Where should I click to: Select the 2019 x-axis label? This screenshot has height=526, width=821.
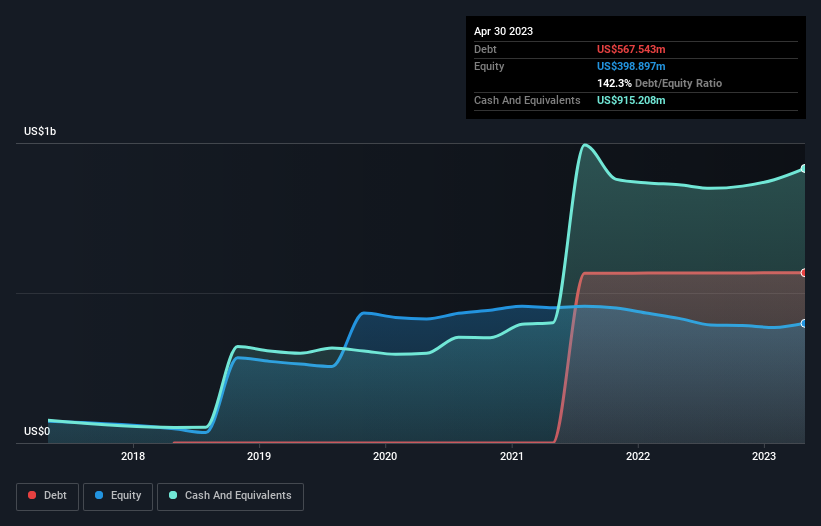pos(259,456)
